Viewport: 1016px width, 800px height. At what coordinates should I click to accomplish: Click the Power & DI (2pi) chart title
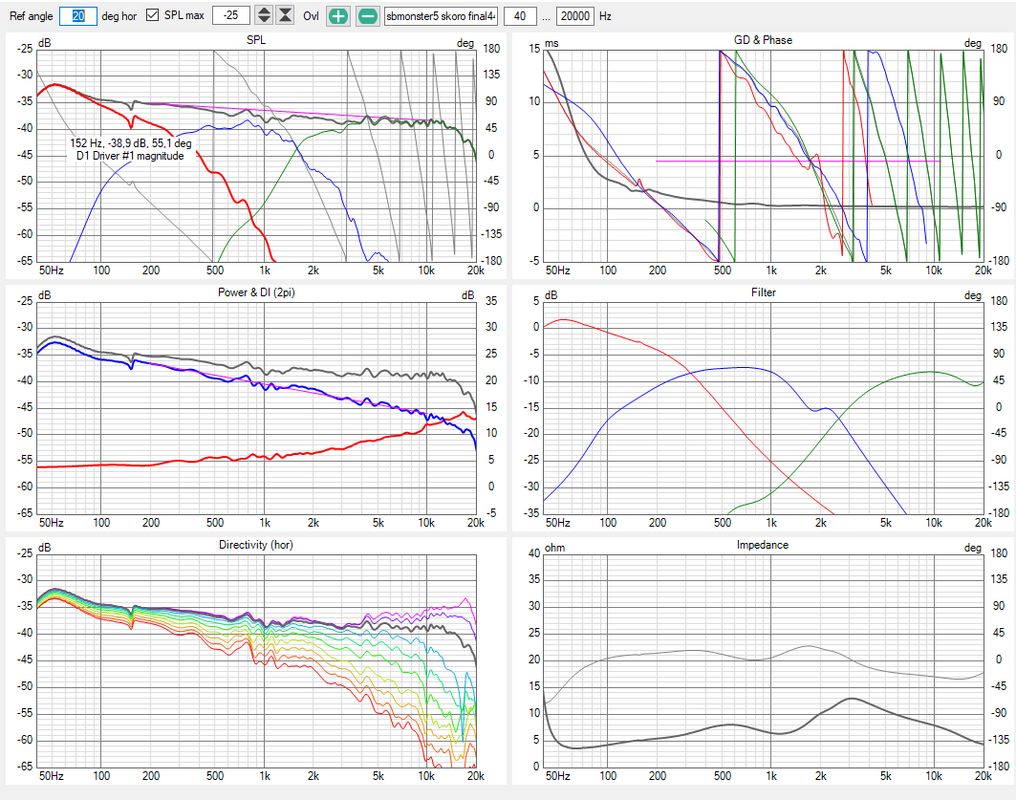click(x=256, y=293)
